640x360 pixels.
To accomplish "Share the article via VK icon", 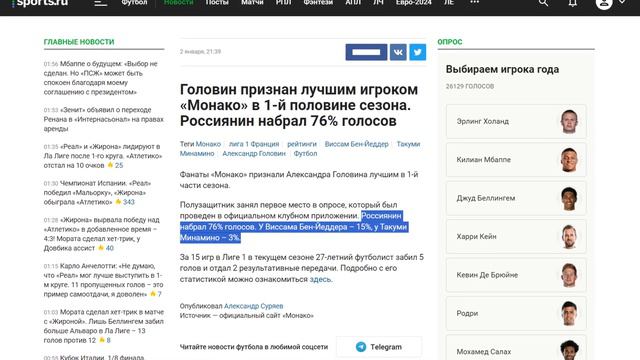I will coord(398,52).
